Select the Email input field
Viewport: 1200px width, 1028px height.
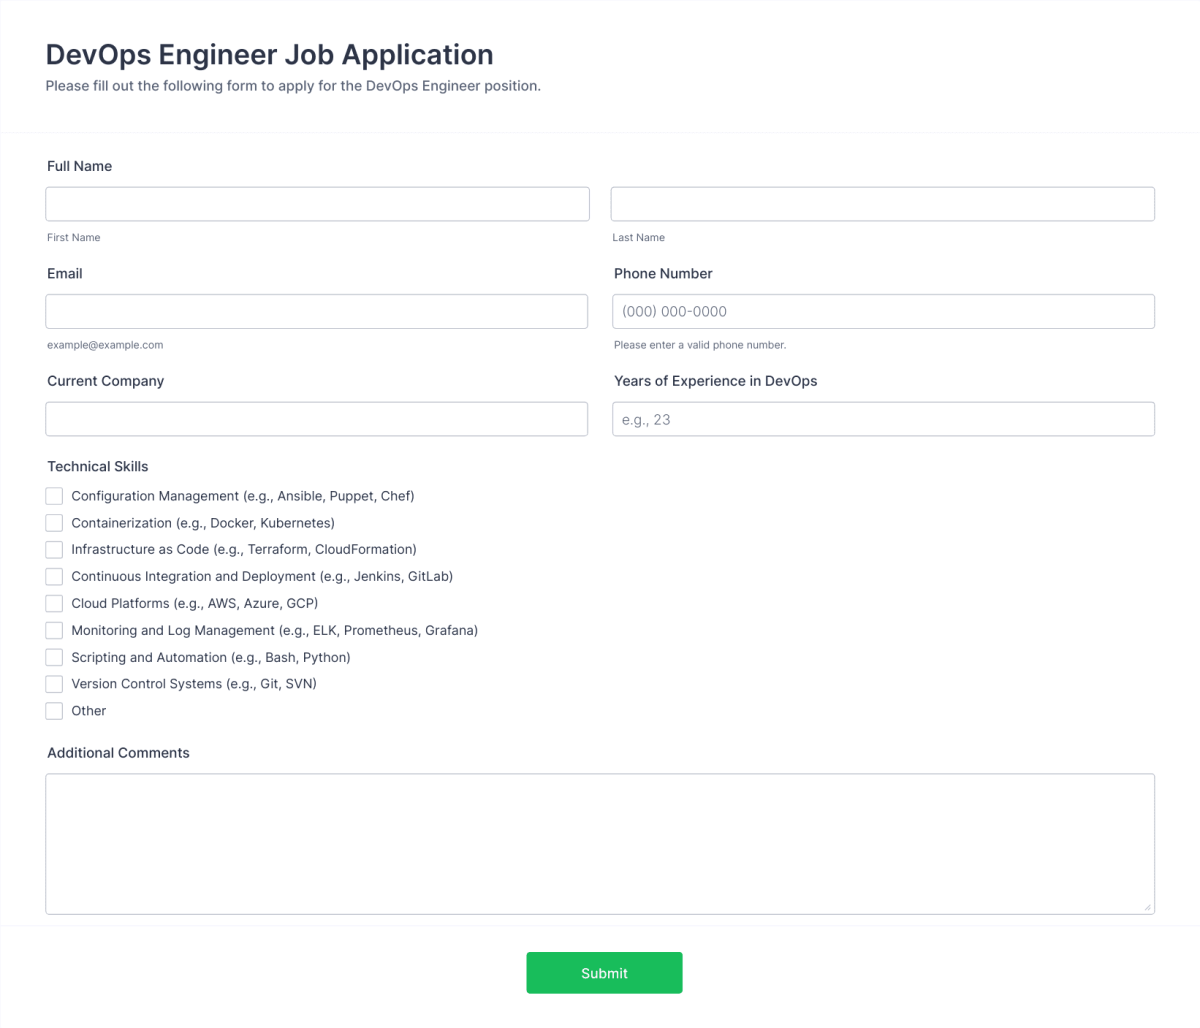317,311
